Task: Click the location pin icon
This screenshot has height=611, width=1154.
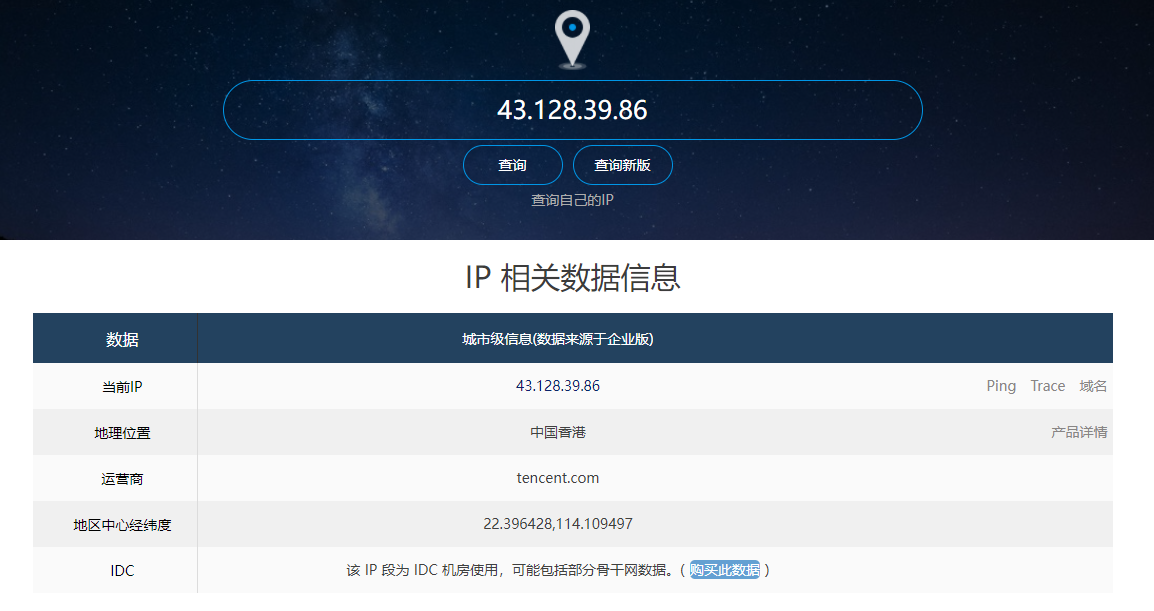Action: click(x=572, y=38)
